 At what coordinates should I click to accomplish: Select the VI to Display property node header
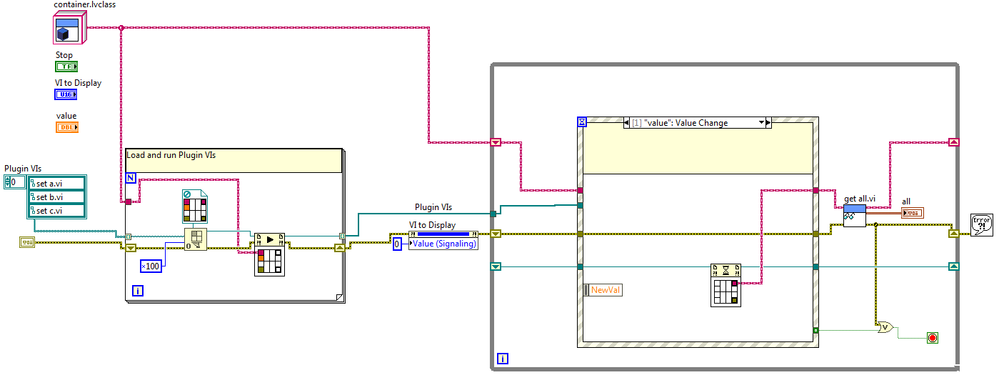[x=443, y=234]
